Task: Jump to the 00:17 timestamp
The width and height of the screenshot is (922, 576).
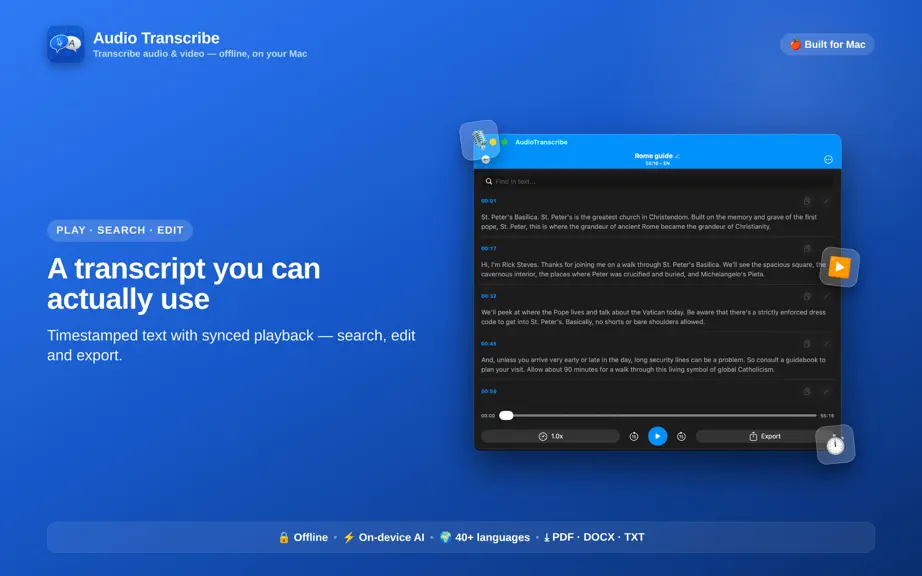Action: [489, 249]
